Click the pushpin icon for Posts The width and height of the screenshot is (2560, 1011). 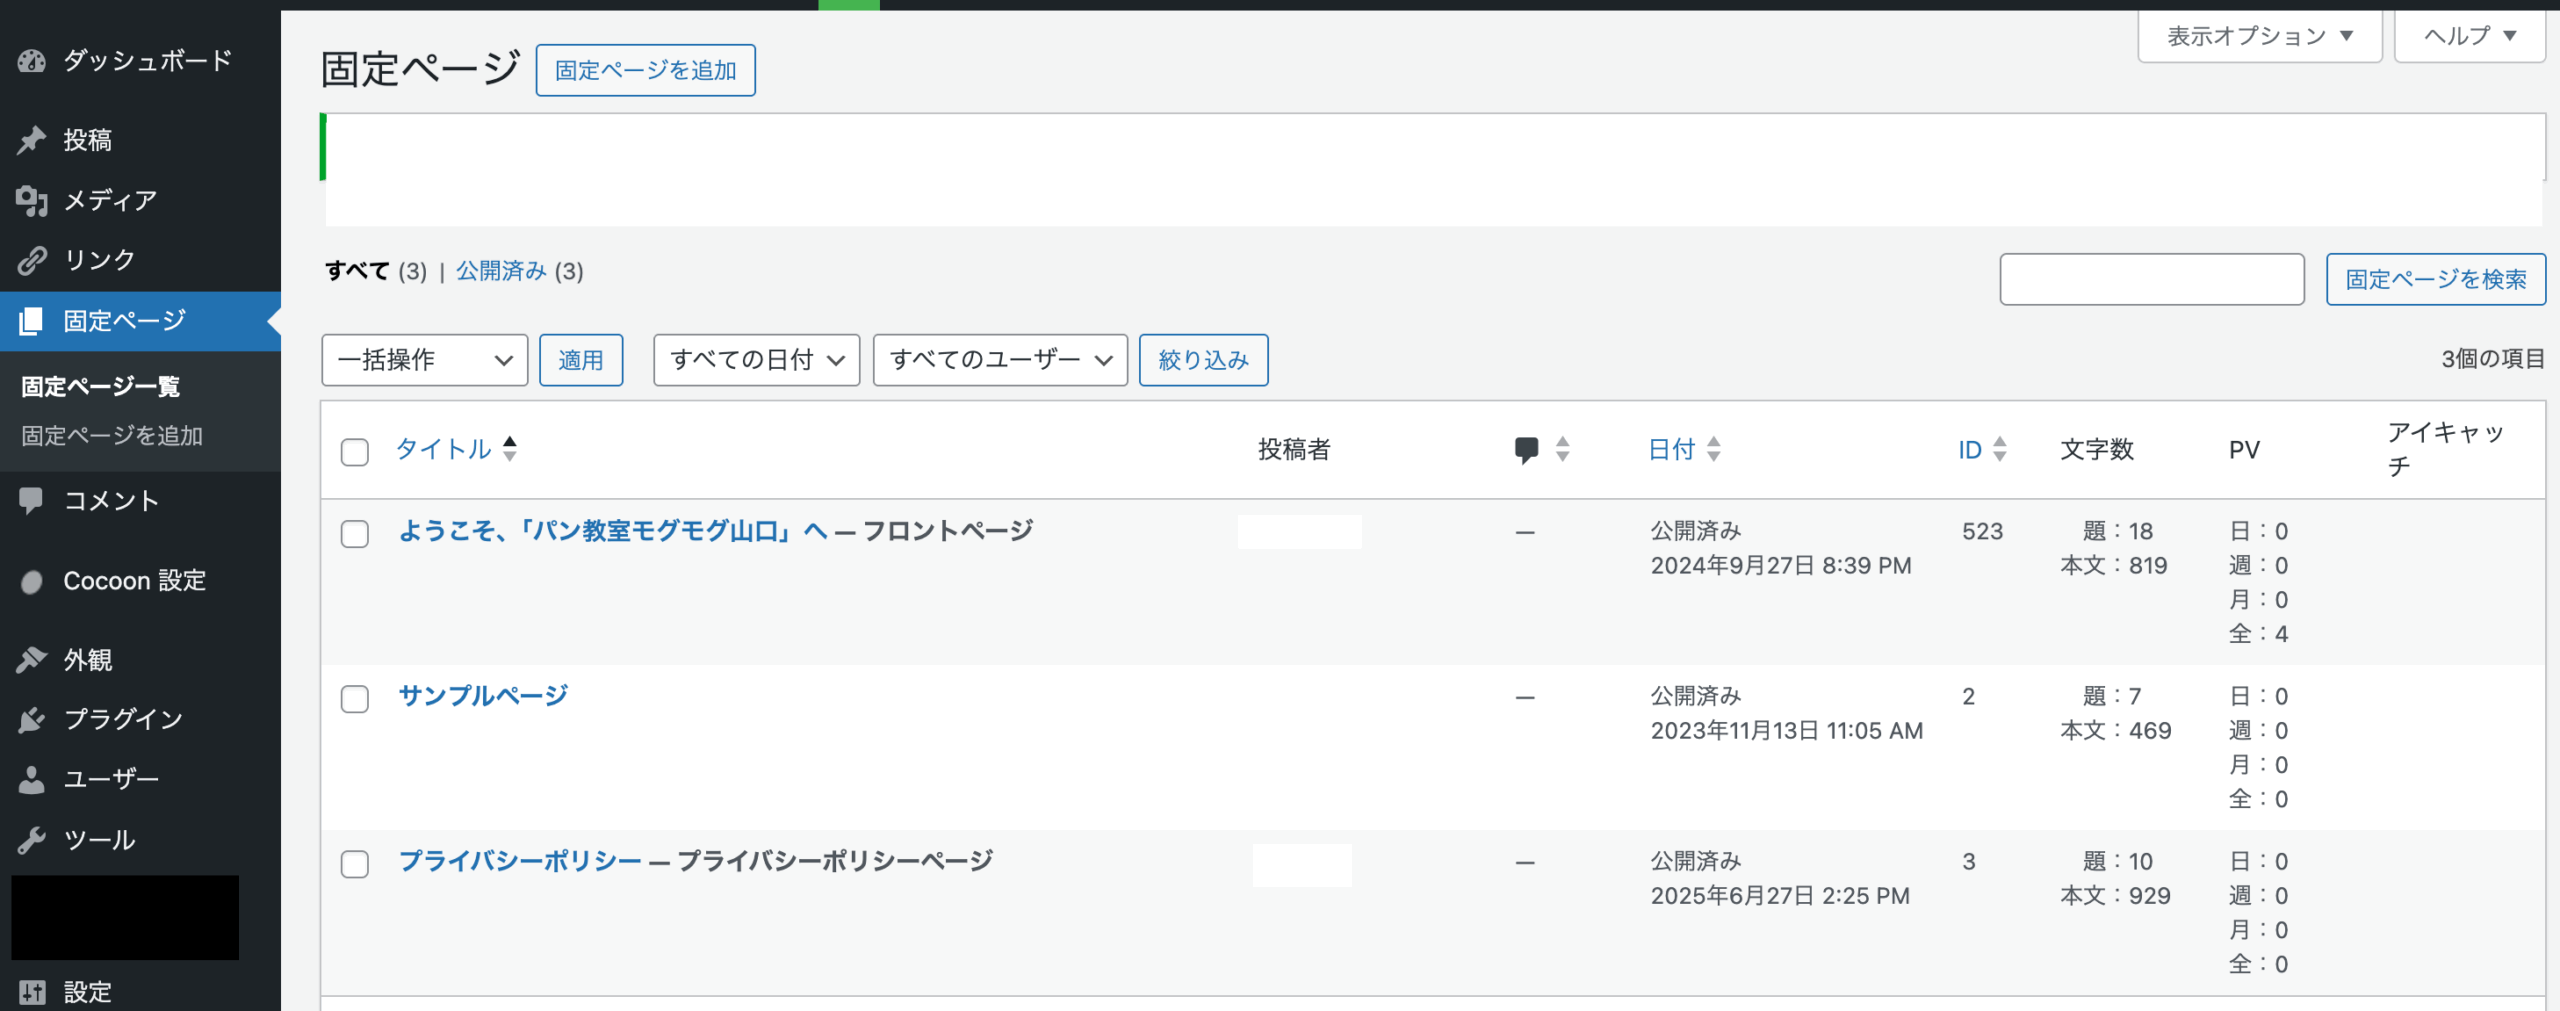32,140
